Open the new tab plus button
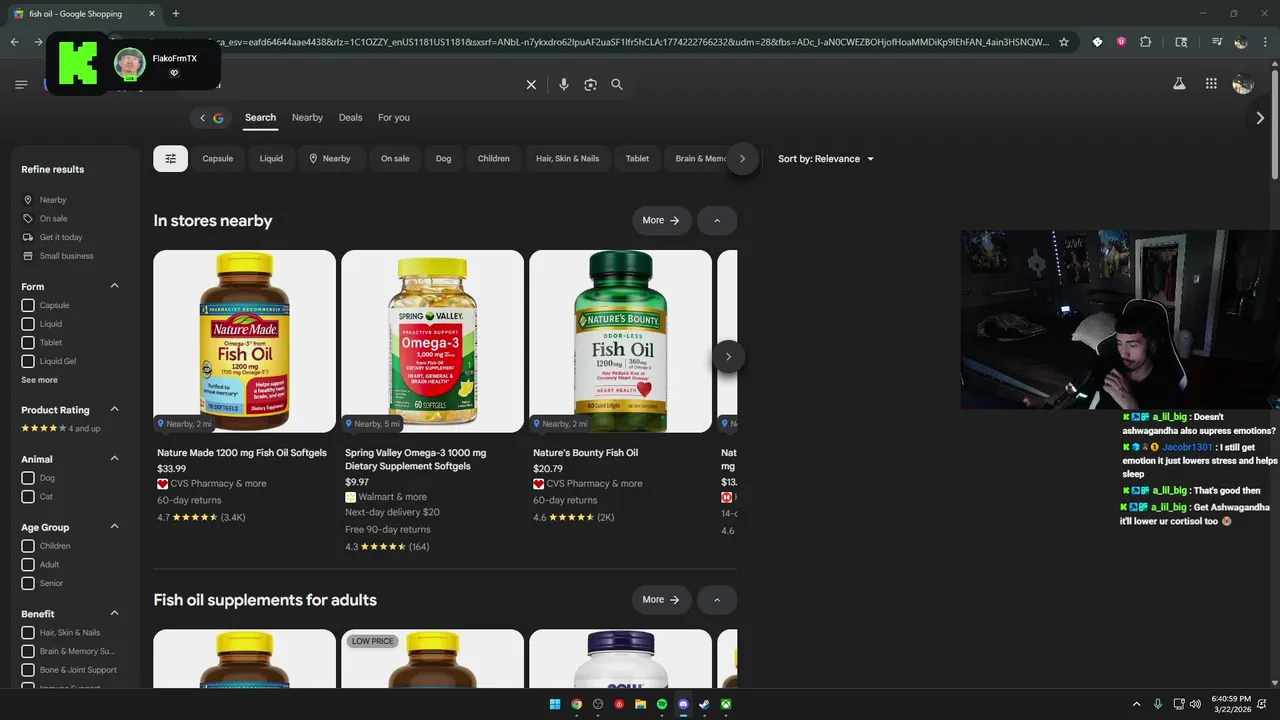The image size is (1280, 720). [x=176, y=14]
